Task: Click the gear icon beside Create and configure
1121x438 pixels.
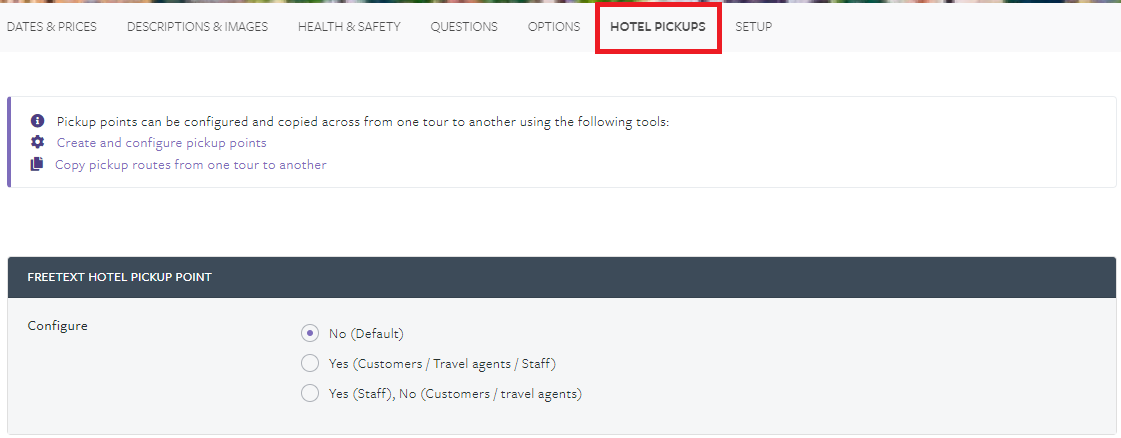Action: 37,142
